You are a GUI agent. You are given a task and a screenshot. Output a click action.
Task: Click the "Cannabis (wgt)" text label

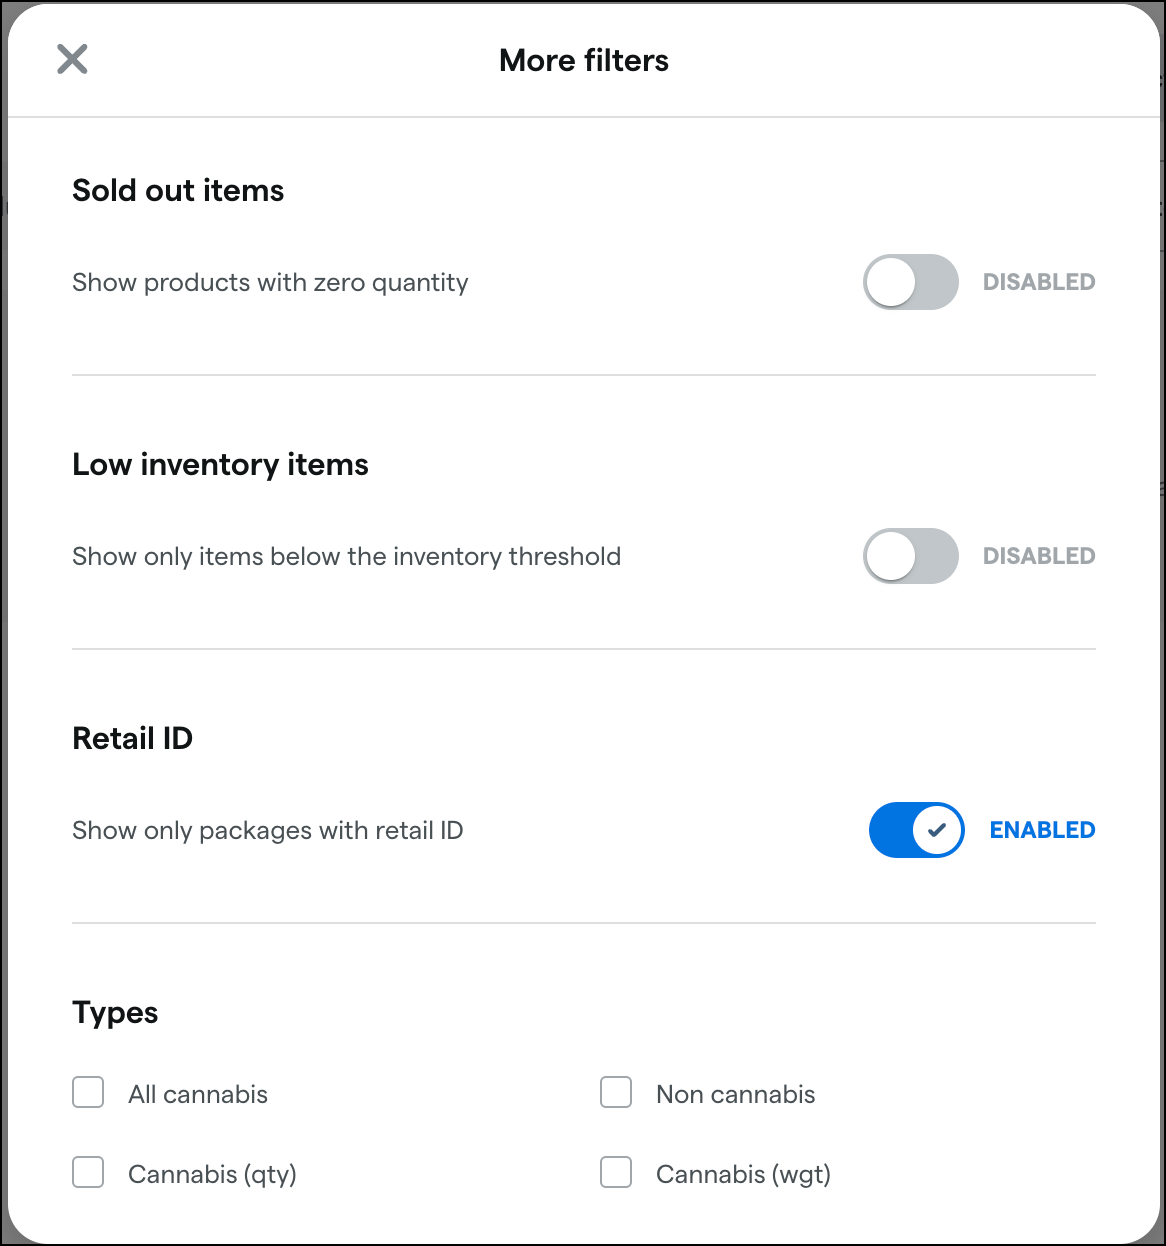coord(743,1174)
